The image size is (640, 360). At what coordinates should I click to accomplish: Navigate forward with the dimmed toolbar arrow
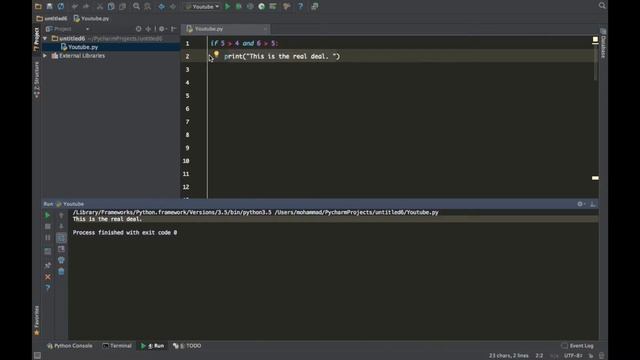173,7
